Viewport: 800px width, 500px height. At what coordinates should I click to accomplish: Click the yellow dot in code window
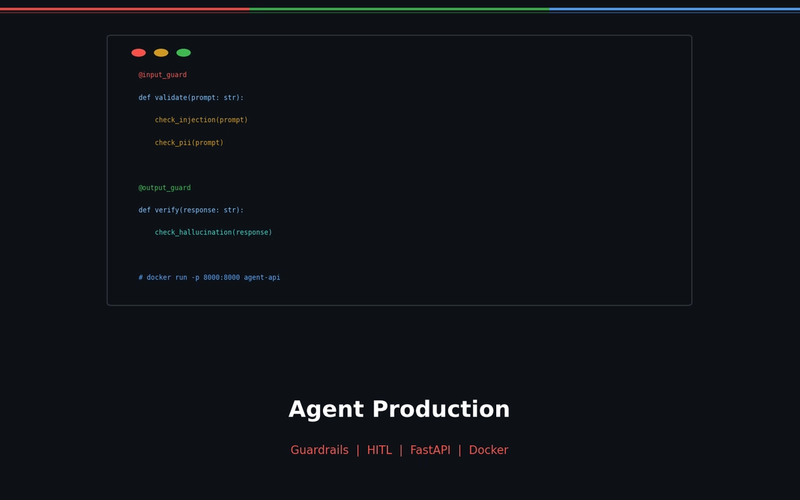click(x=161, y=53)
